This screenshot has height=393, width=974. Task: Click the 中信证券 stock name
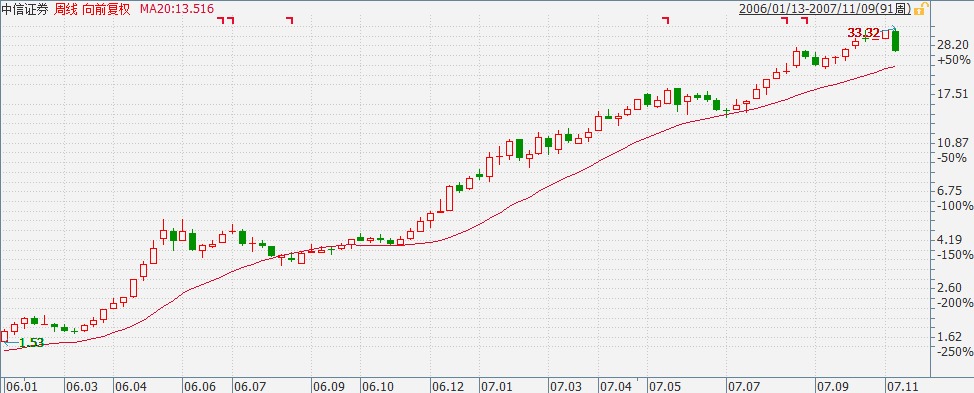[25, 9]
